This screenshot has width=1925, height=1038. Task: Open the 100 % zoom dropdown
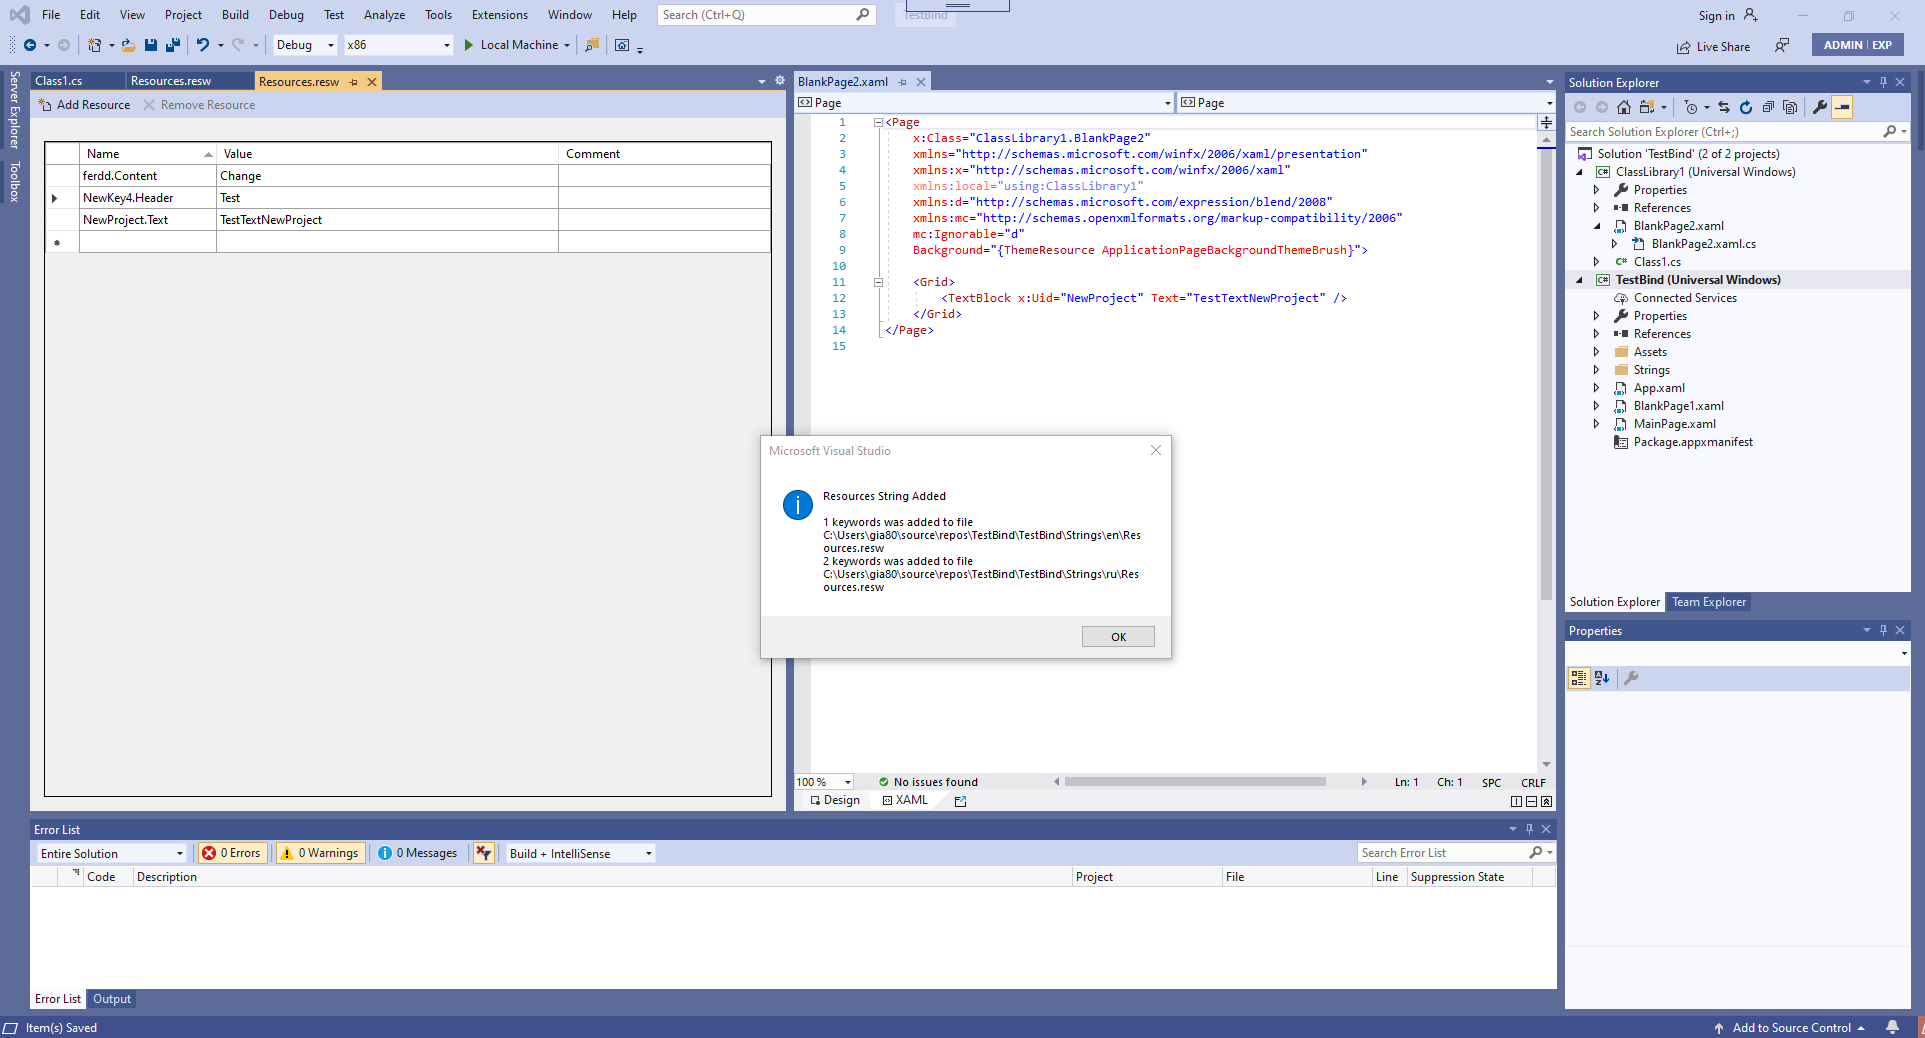(x=825, y=782)
